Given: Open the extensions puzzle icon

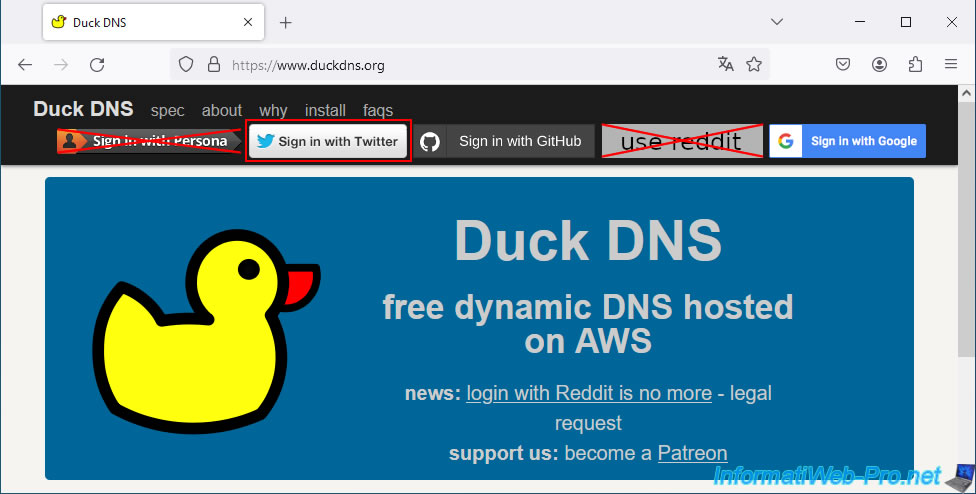Looking at the screenshot, I should point(915,65).
